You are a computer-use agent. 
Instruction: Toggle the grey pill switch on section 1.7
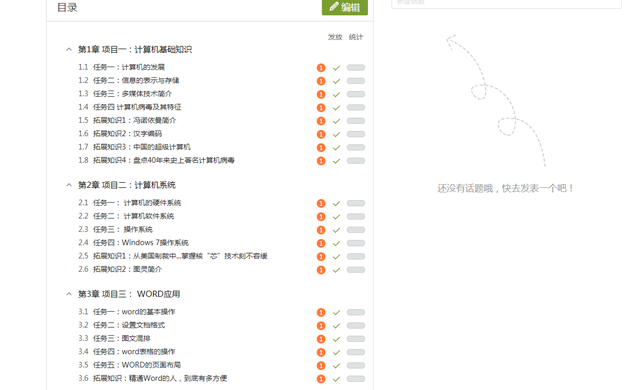point(356,147)
